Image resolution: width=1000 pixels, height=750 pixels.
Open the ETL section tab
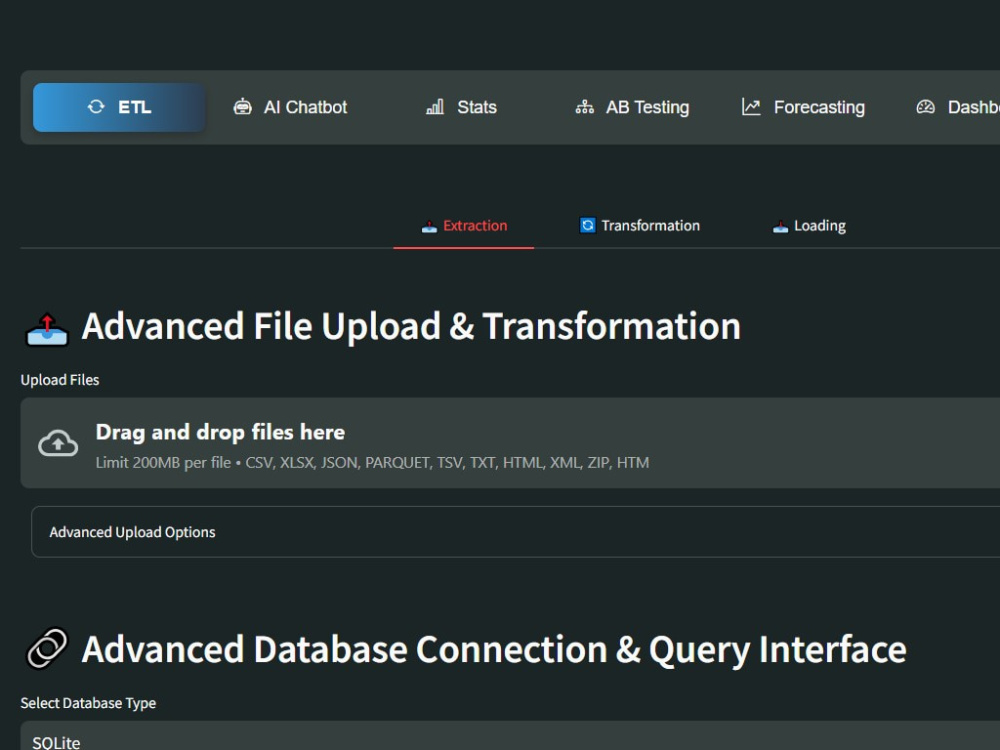tap(119, 107)
